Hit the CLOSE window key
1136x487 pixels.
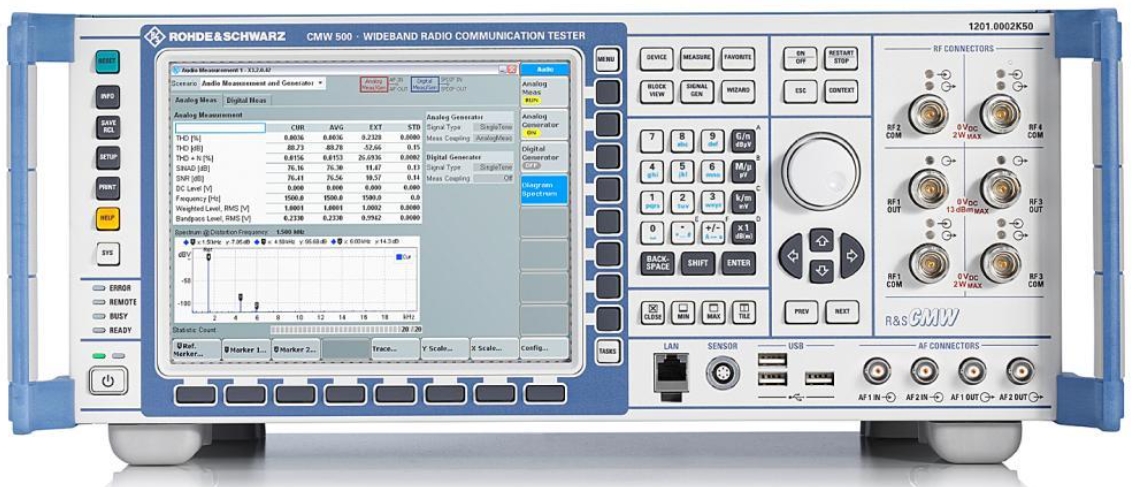pyautogui.click(x=652, y=312)
